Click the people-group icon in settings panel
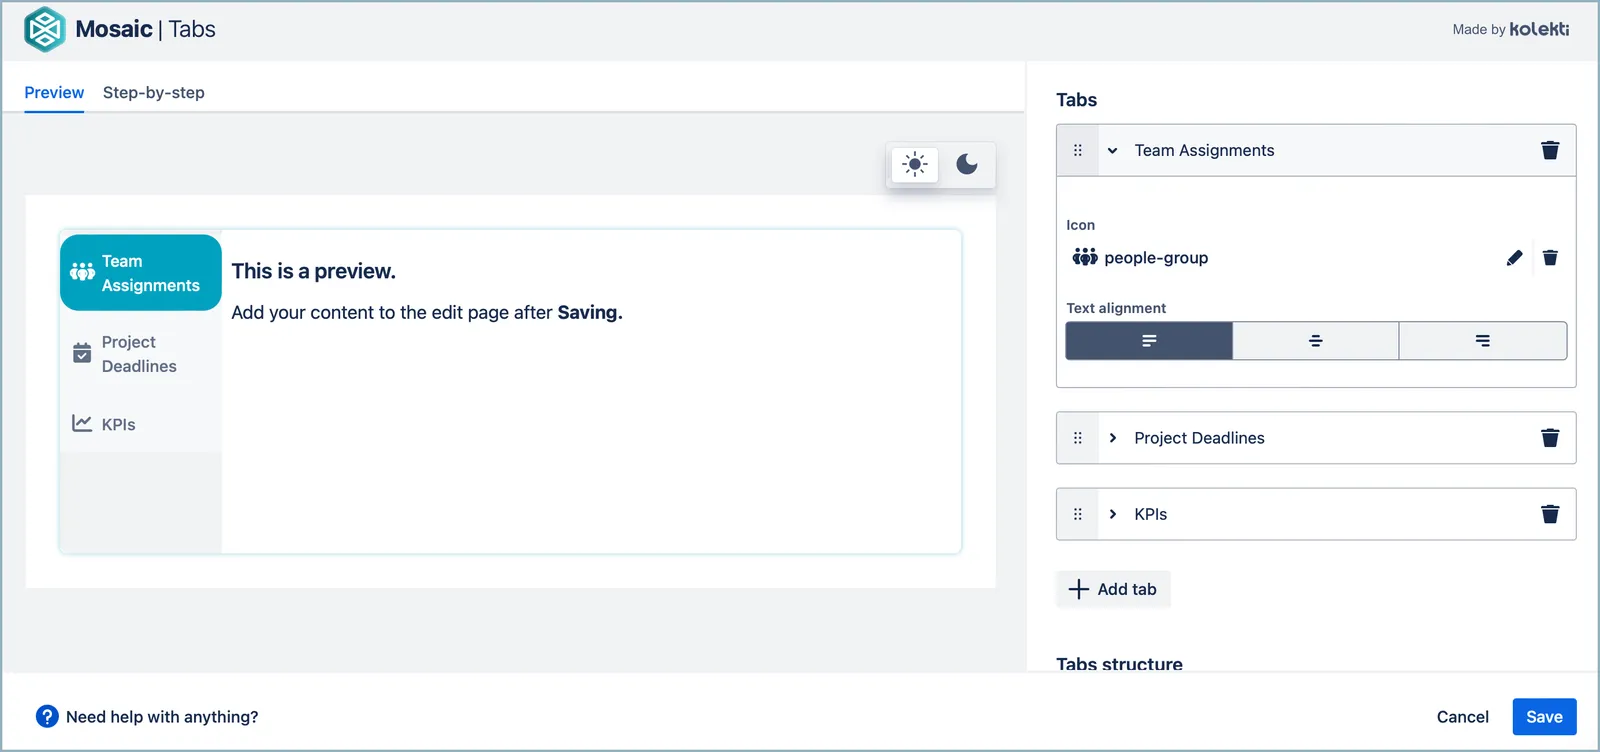 (1085, 257)
